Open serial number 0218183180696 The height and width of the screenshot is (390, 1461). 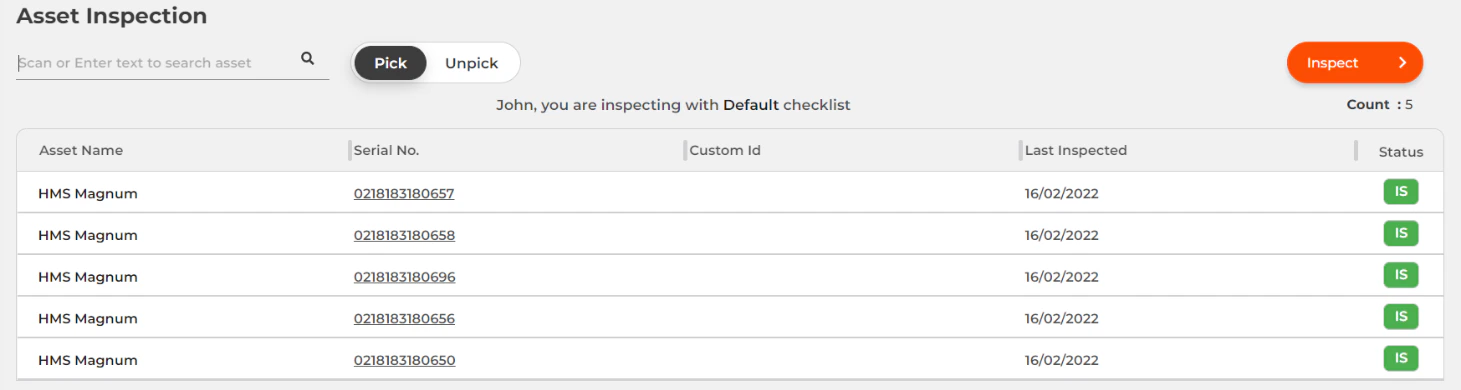coord(404,277)
